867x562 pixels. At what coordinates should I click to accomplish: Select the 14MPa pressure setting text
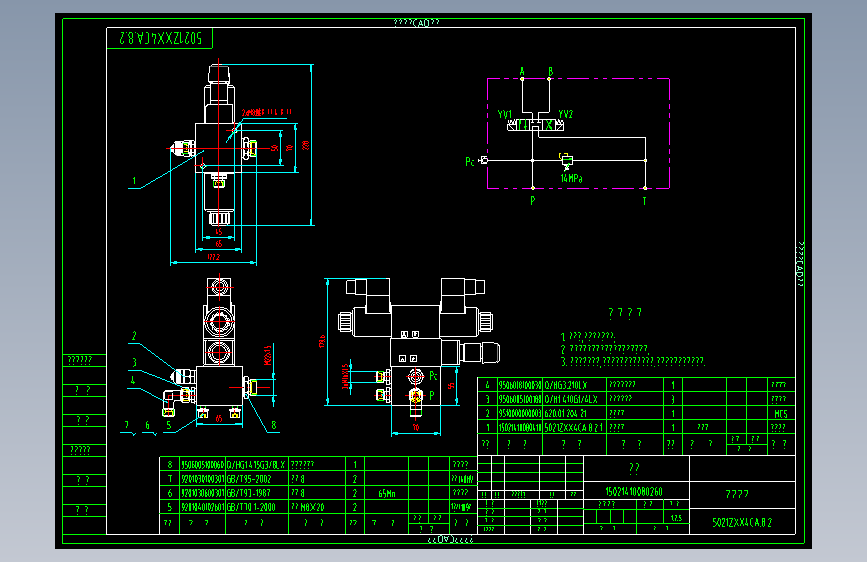click(x=571, y=178)
